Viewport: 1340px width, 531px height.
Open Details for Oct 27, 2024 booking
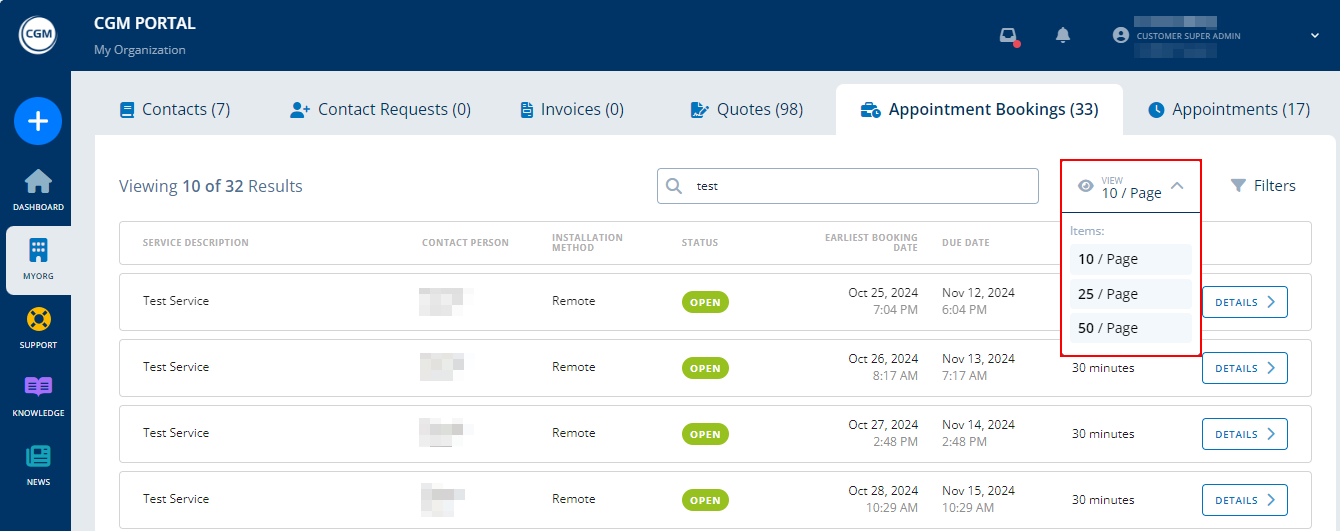1245,434
